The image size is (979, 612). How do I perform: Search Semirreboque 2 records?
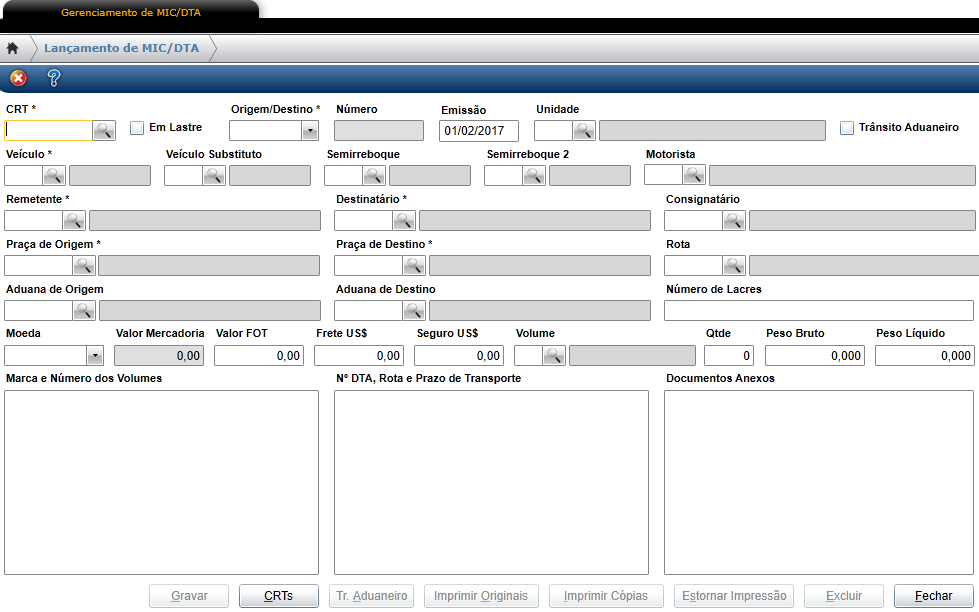[x=534, y=175]
